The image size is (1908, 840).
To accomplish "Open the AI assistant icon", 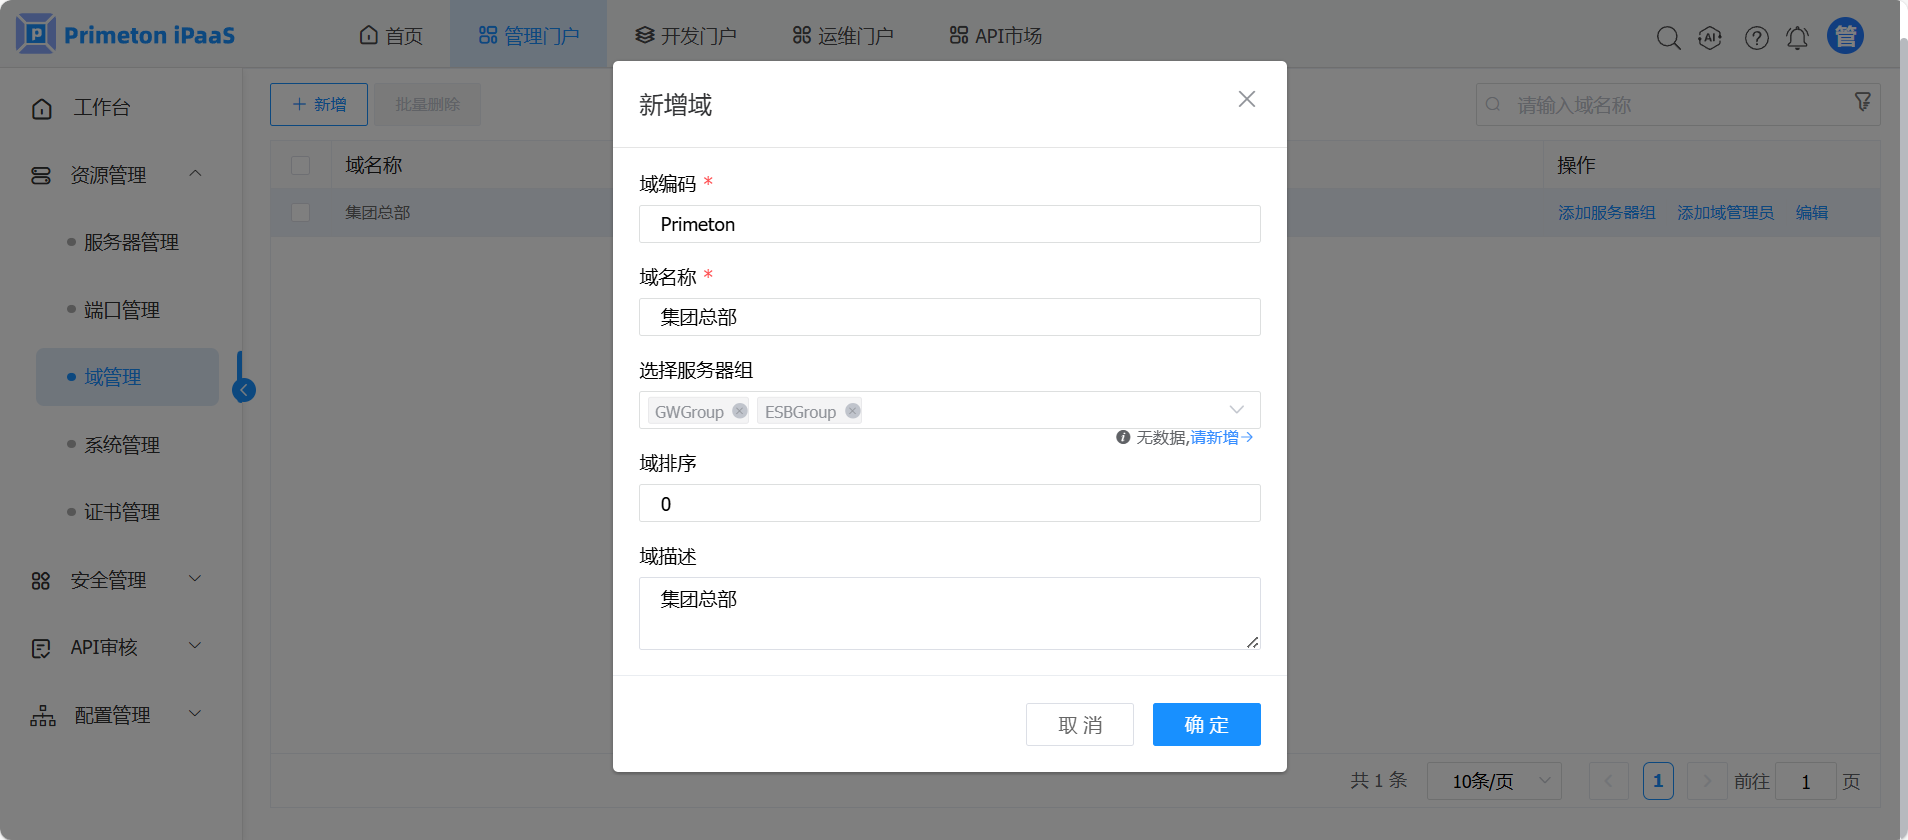I will [1710, 38].
